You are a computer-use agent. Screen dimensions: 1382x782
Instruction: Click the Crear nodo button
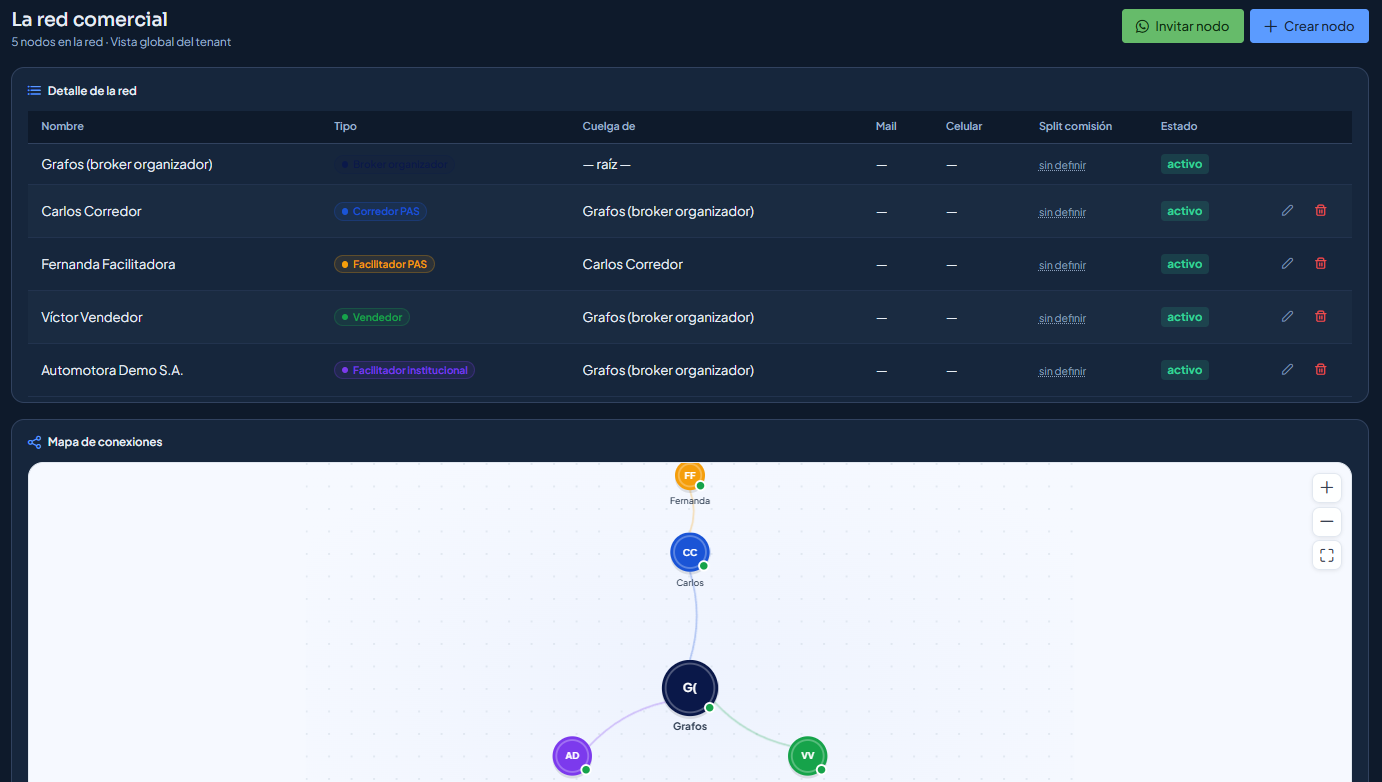(1309, 26)
